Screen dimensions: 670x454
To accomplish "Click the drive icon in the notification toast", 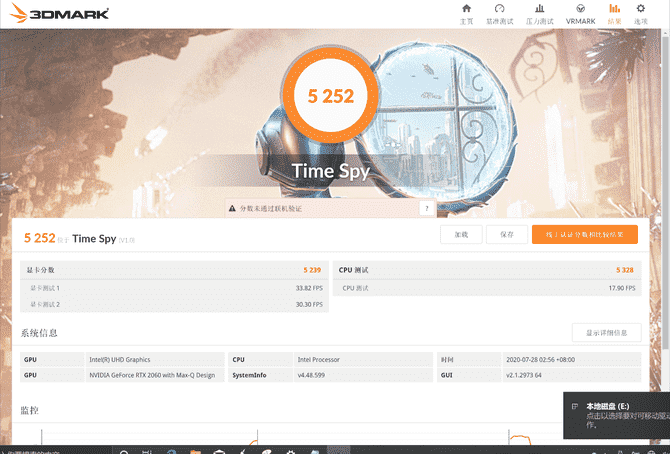I will point(575,406).
